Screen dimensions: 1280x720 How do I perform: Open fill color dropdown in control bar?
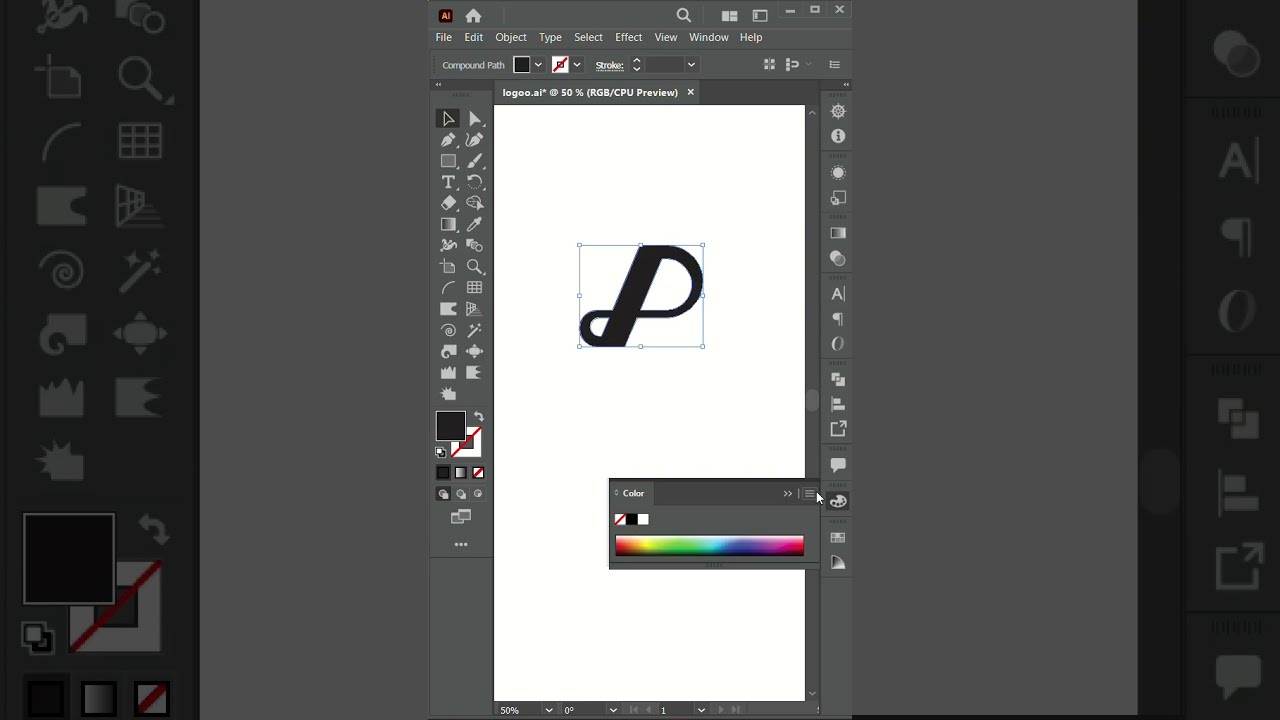point(538,65)
